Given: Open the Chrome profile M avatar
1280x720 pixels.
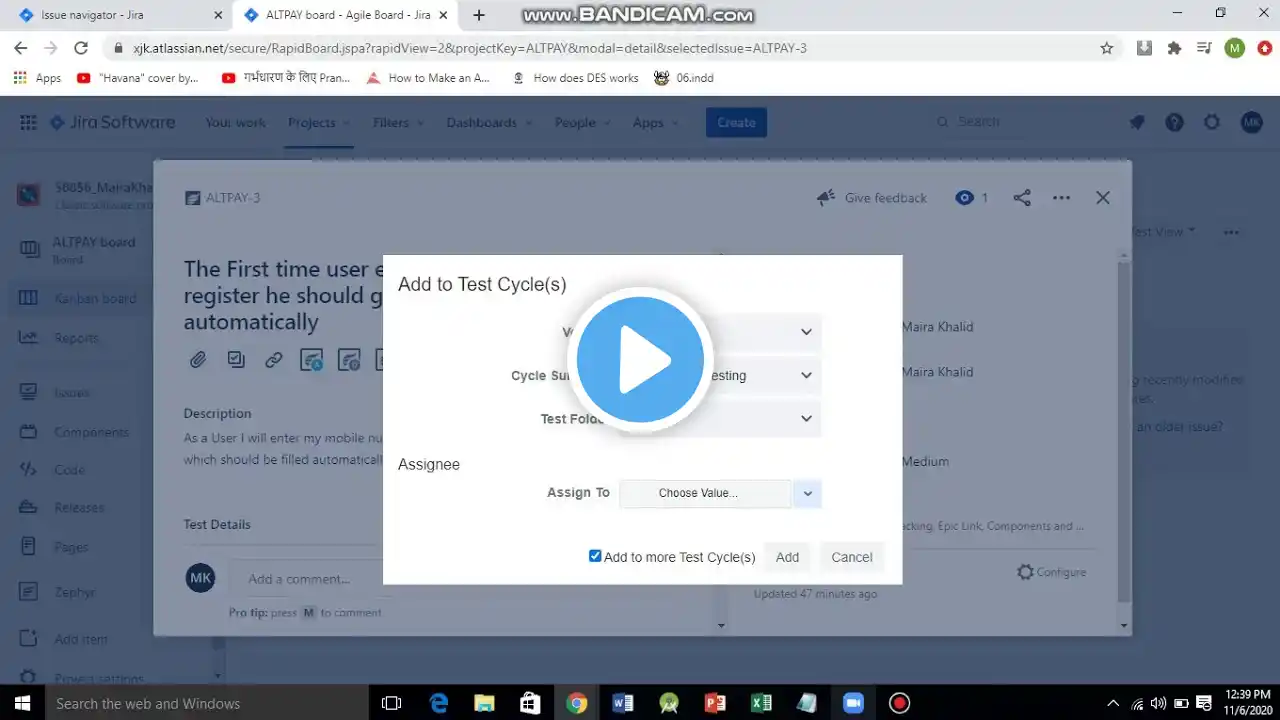Looking at the screenshot, I should [x=1235, y=48].
